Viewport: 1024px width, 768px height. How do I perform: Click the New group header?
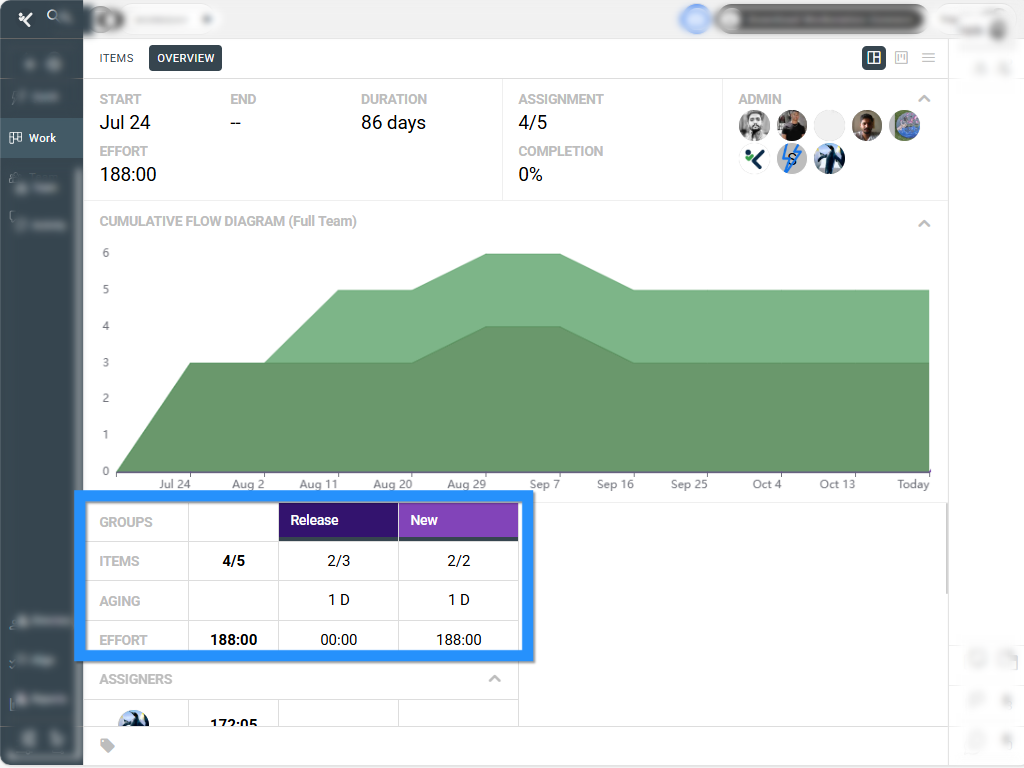458,521
